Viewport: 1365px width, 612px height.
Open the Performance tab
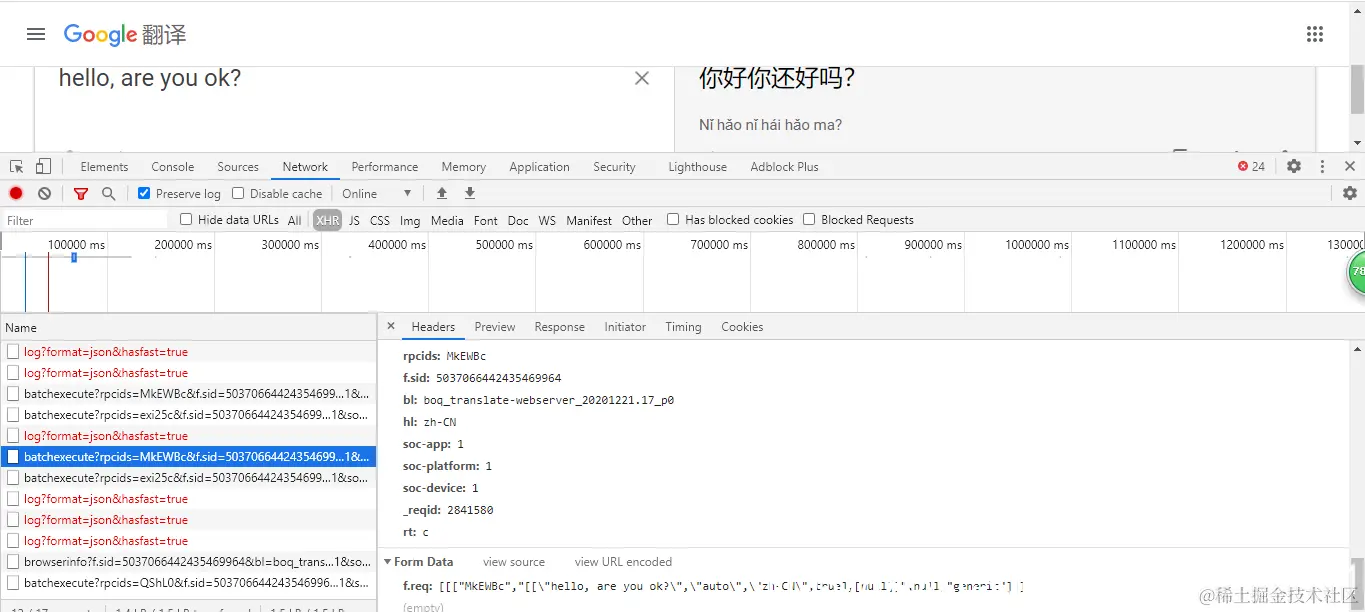tap(385, 167)
